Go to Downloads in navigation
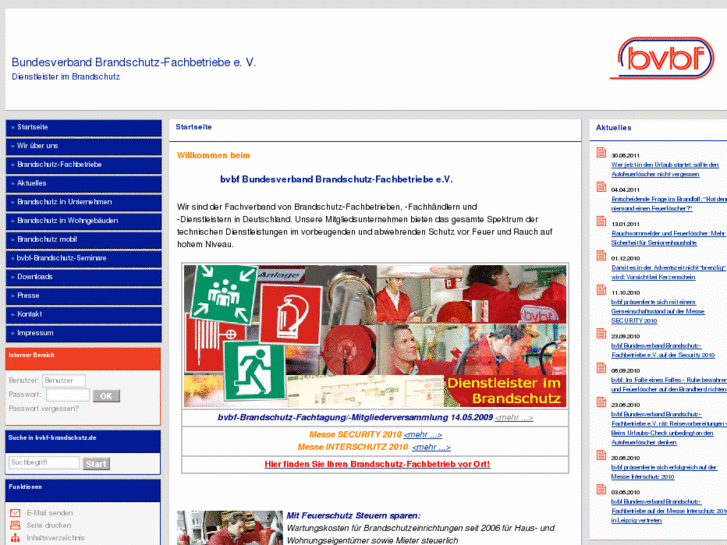 (83, 277)
